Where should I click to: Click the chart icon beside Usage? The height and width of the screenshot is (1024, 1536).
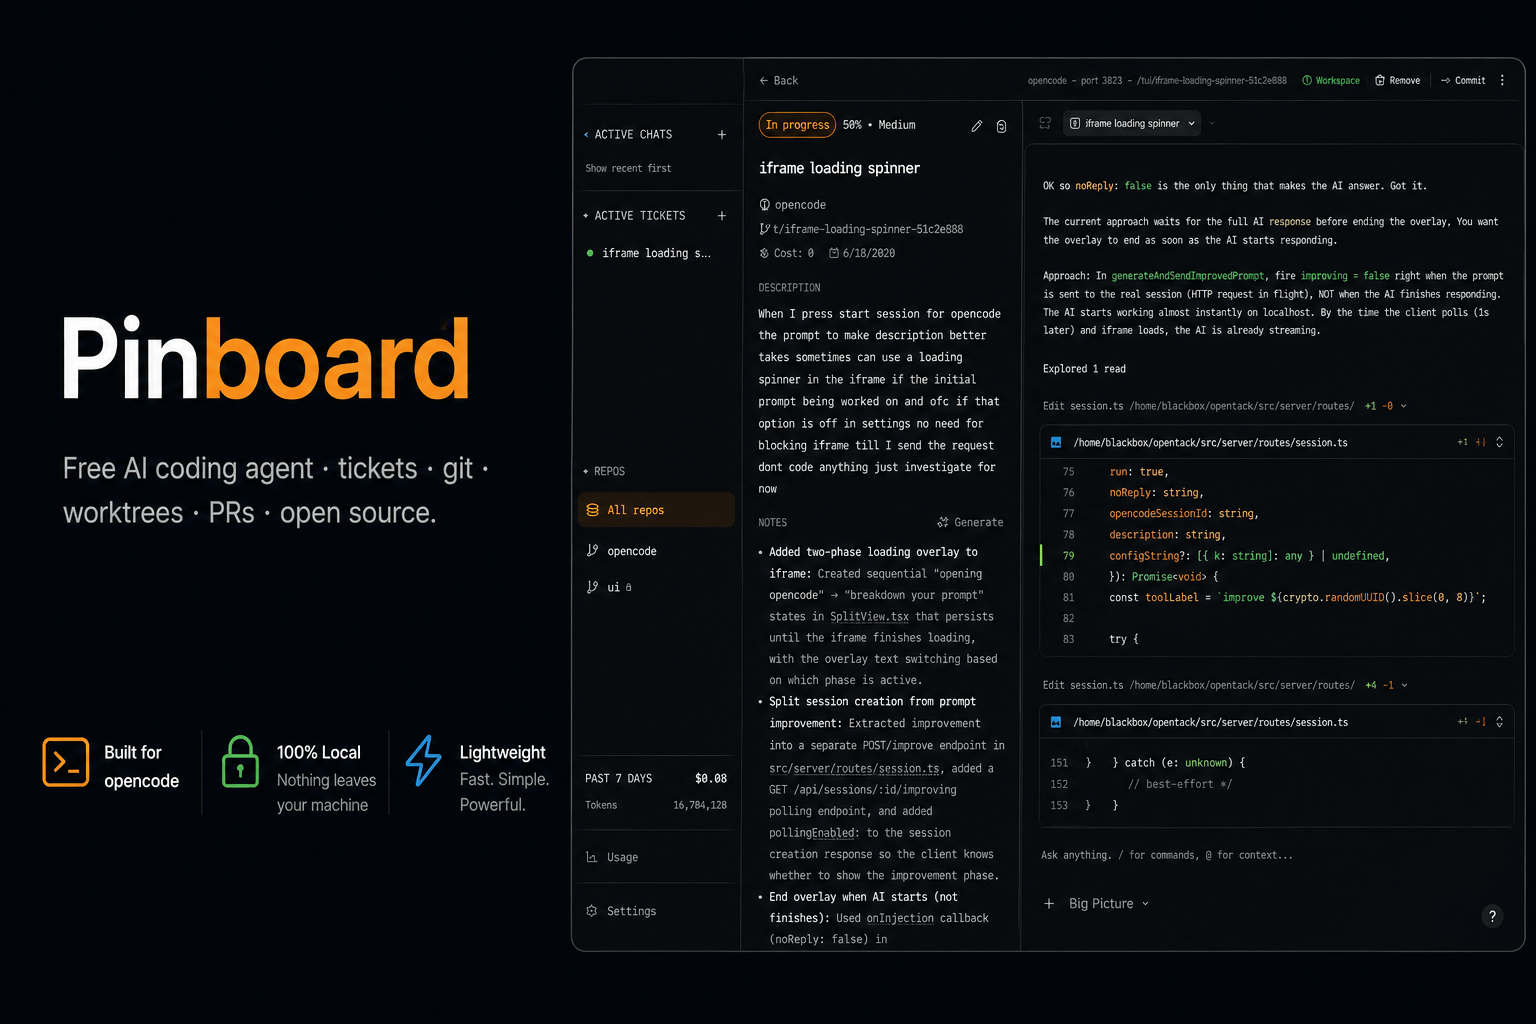pyautogui.click(x=592, y=857)
